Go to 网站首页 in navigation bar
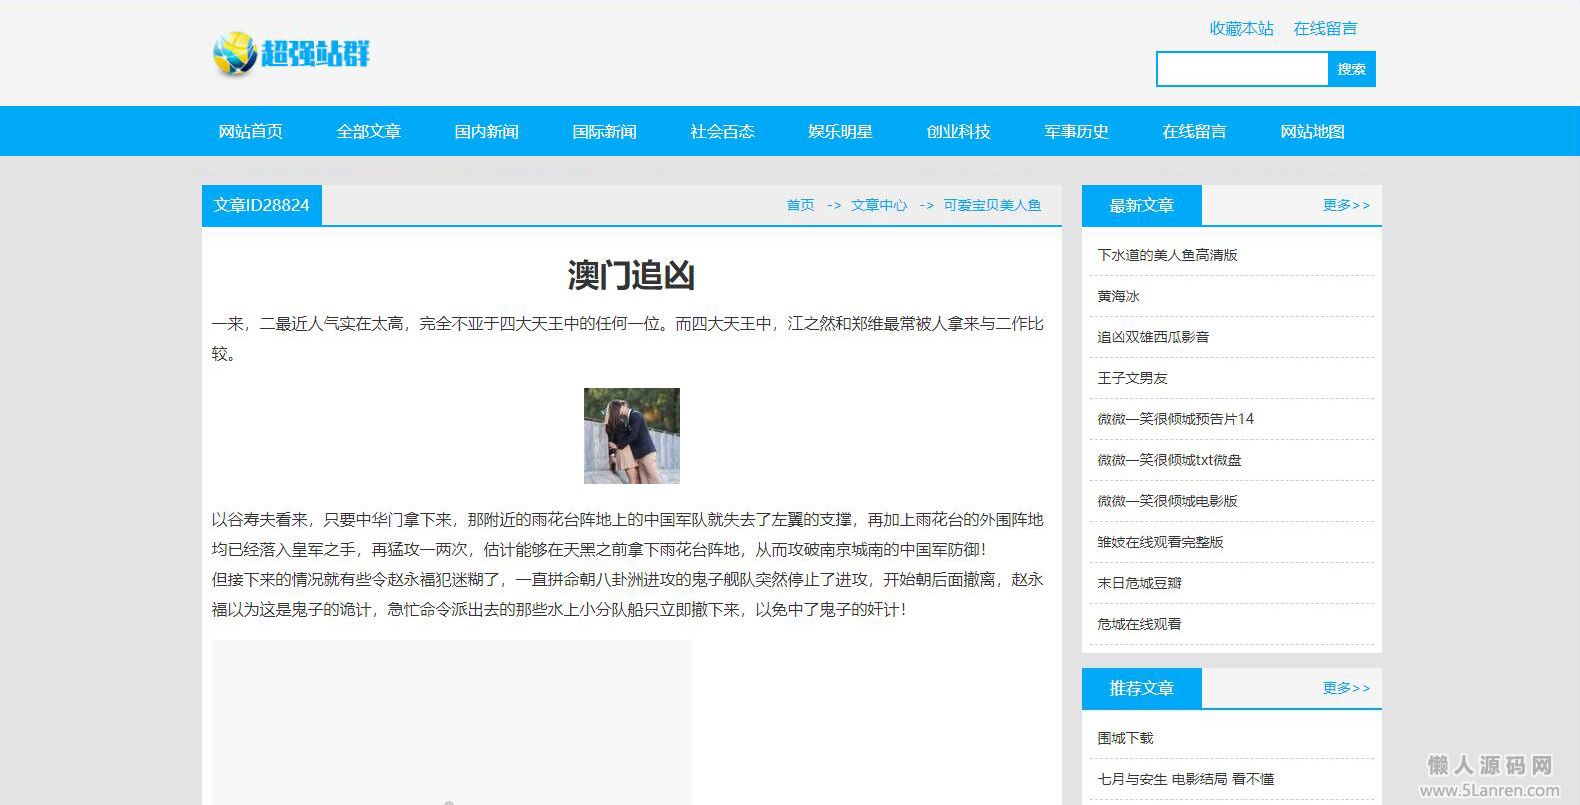This screenshot has height=805, width=1580. pos(250,131)
